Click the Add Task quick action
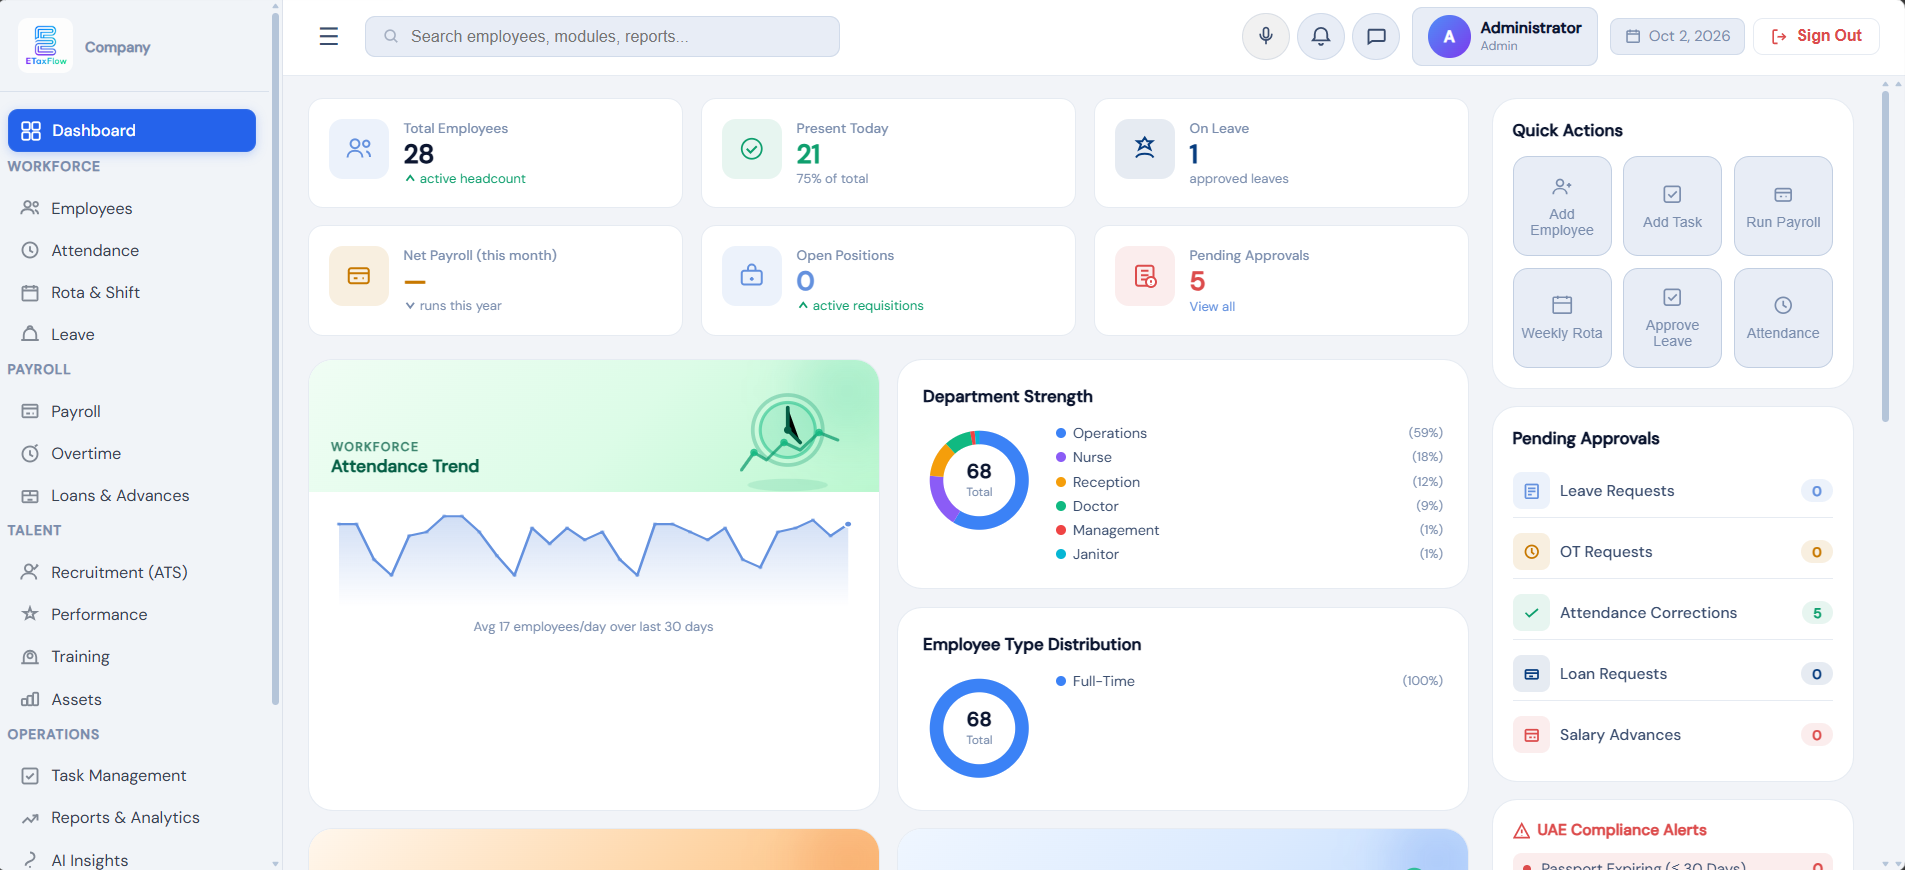The width and height of the screenshot is (1905, 870). tap(1672, 206)
